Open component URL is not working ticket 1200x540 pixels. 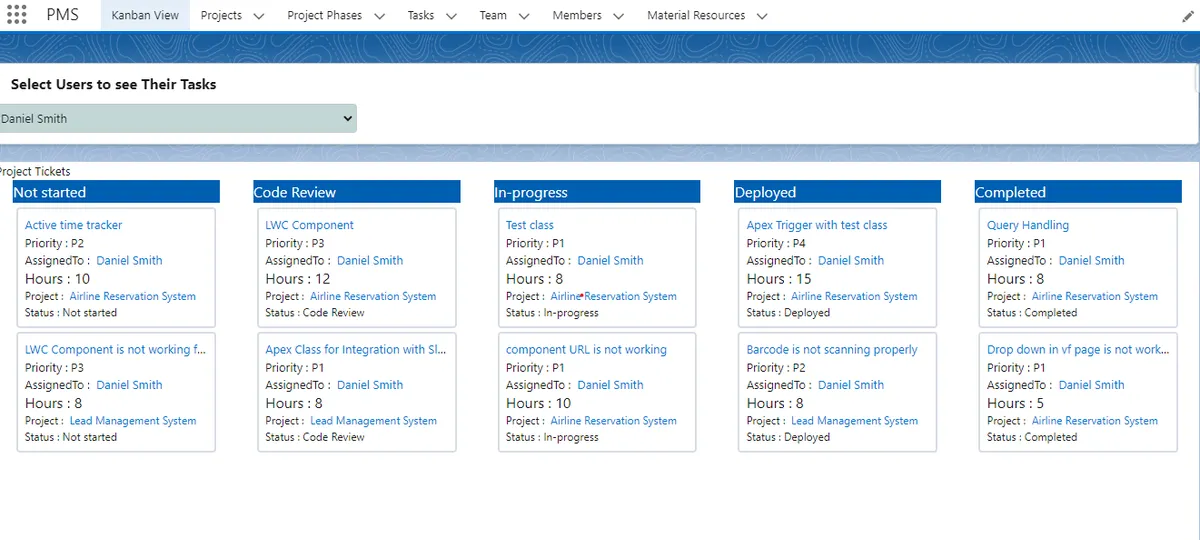pyautogui.click(x=586, y=350)
